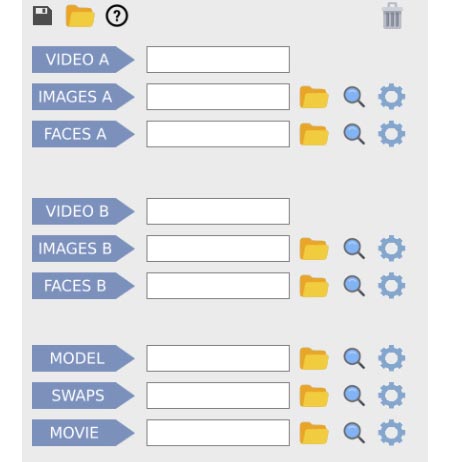Select the MOVIE arrow label
The image size is (450, 462).
(x=83, y=433)
